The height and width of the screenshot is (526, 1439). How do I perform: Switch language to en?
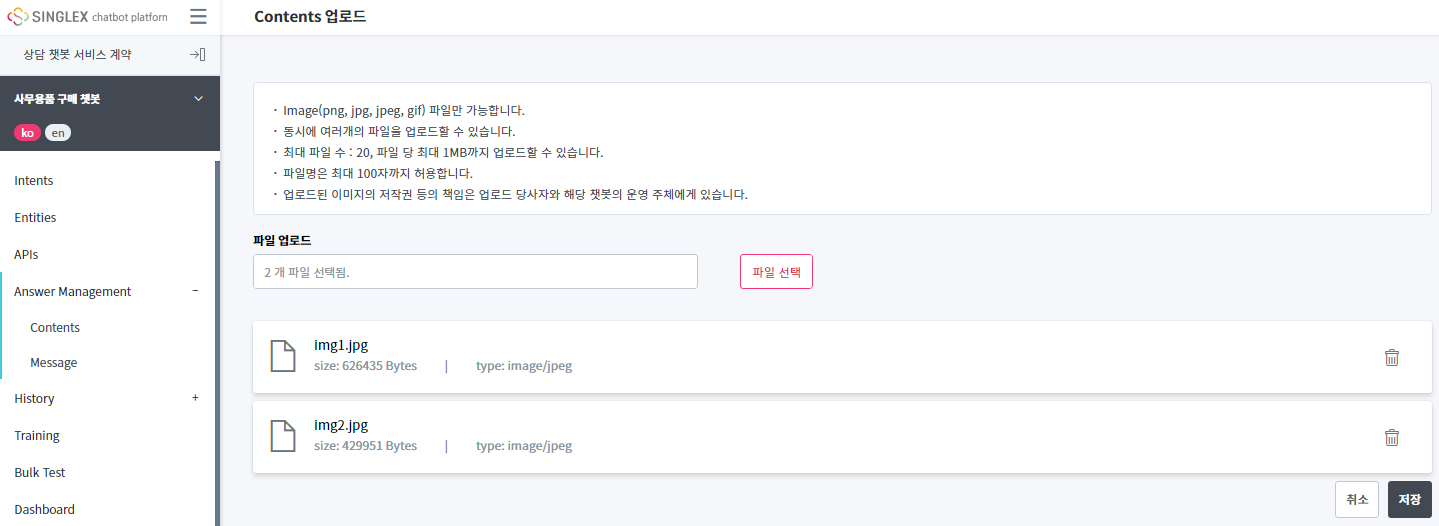(58, 133)
